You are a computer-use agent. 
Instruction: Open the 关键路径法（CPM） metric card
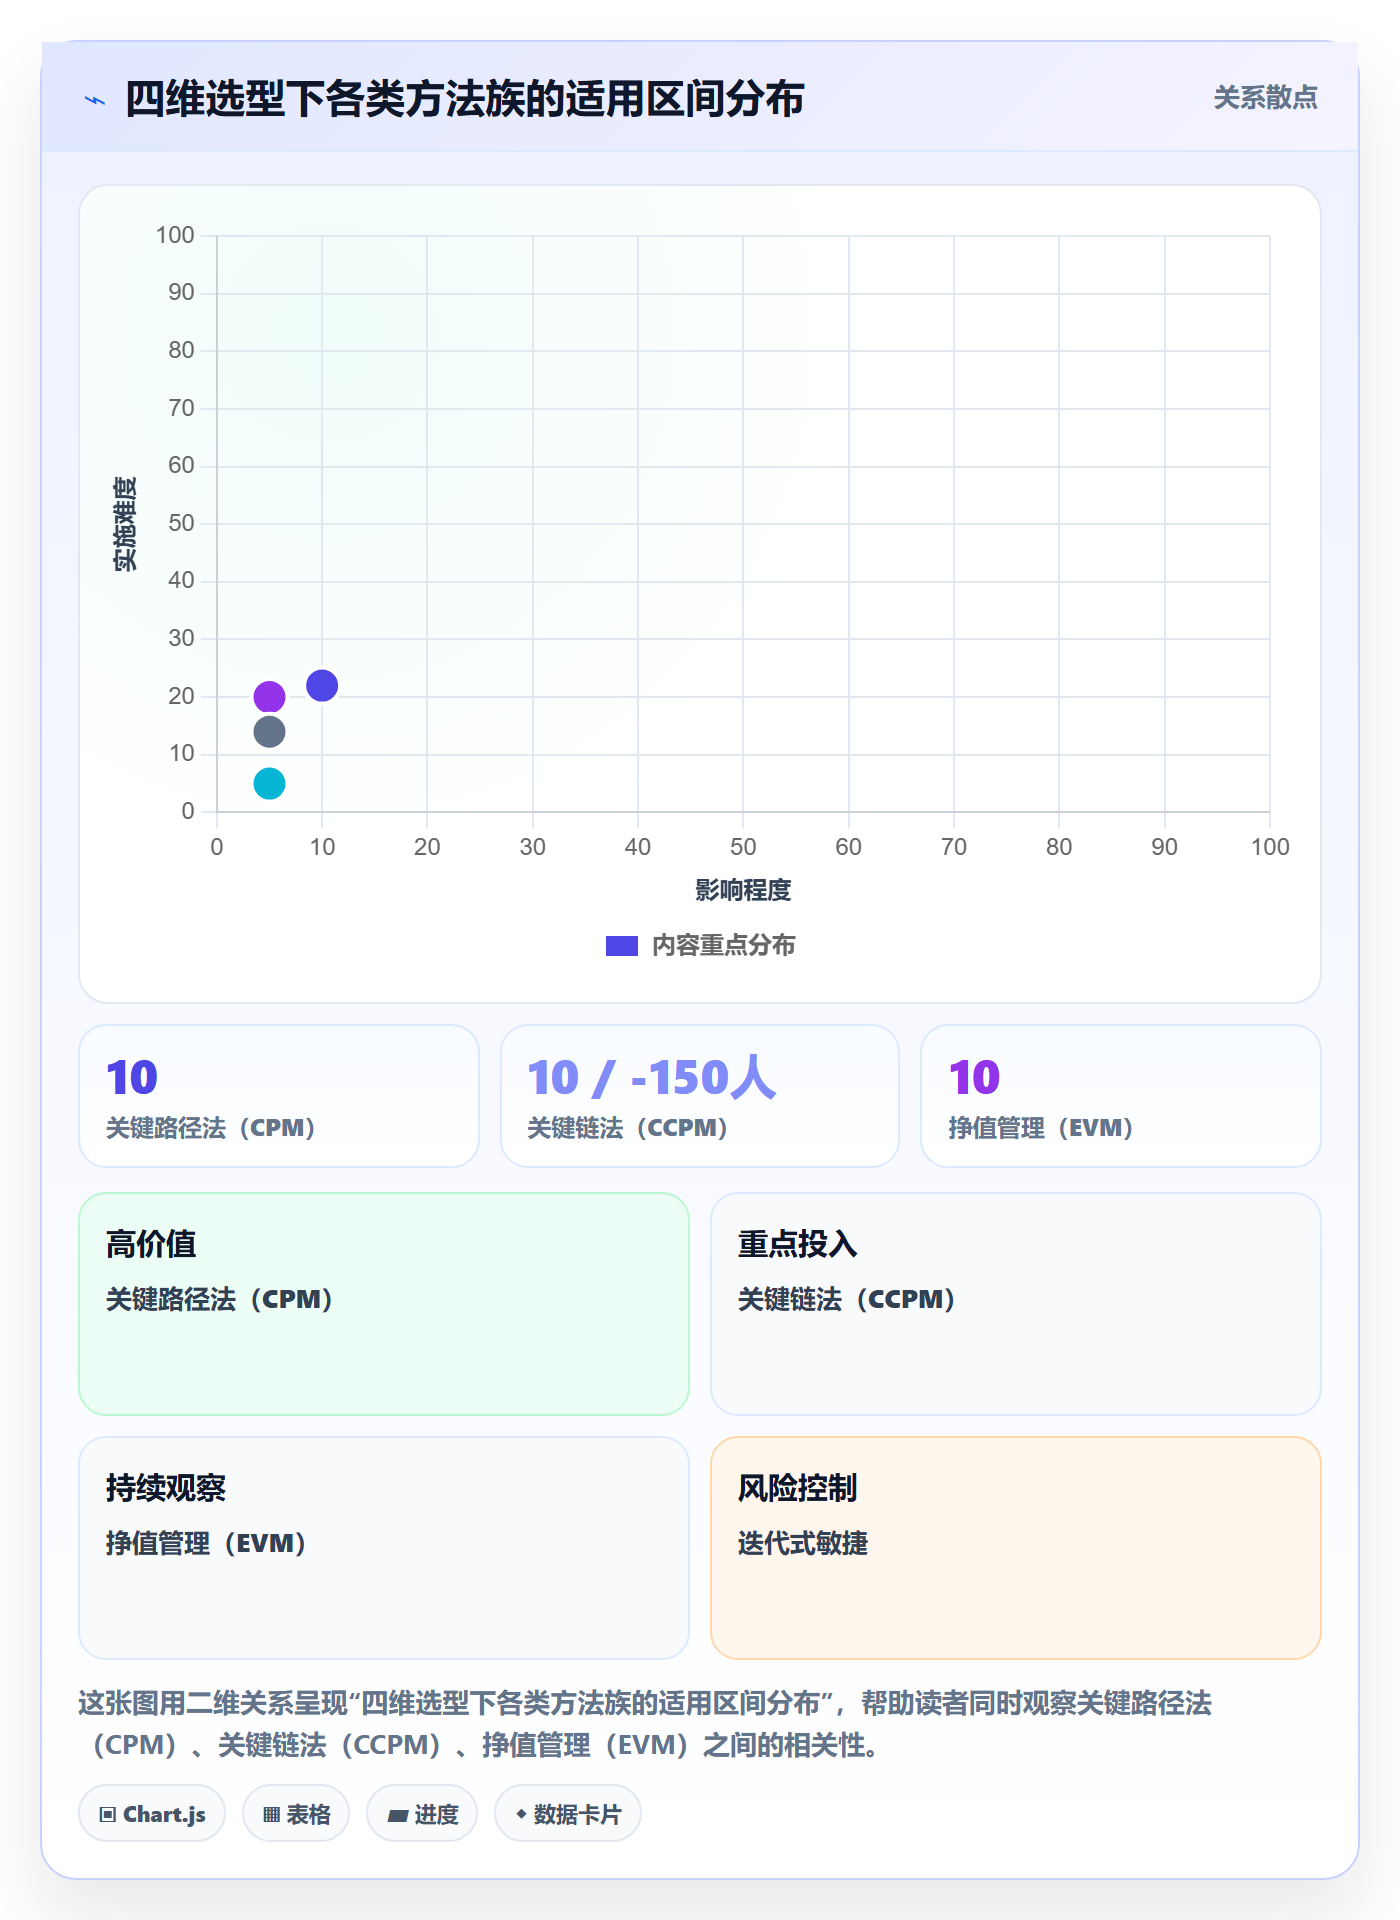279,1096
